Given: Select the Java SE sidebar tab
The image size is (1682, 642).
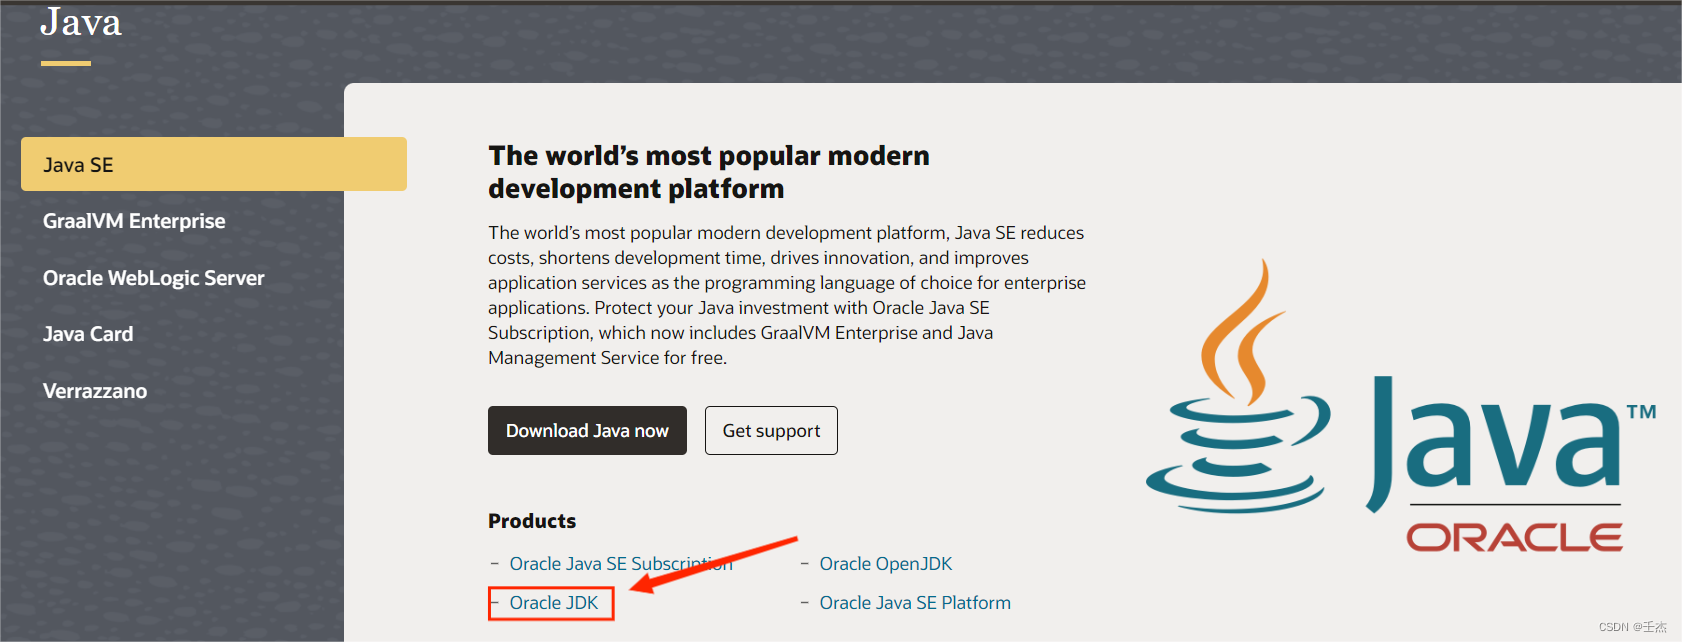Looking at the screenshot, I should [x=213, y=164].
